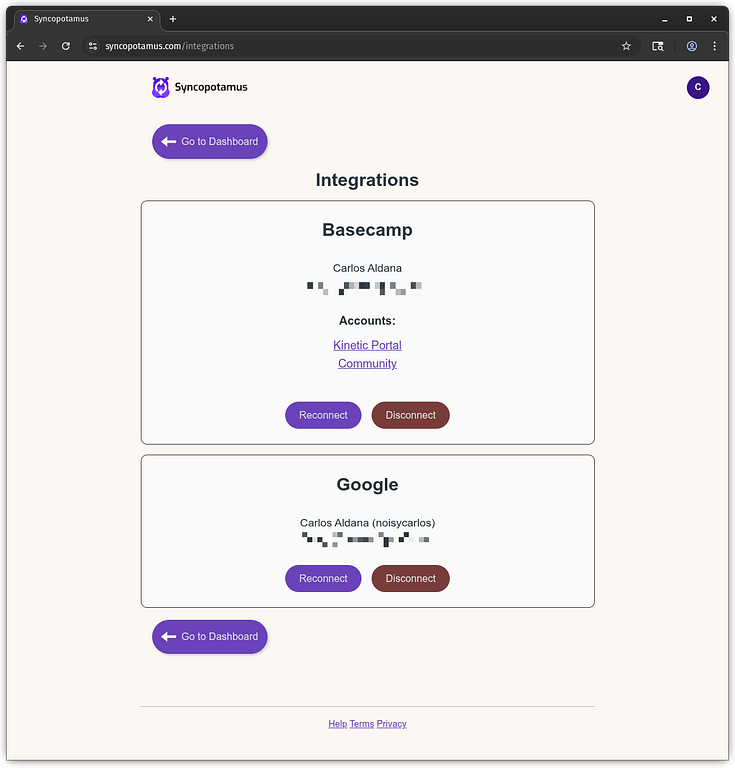735x768 pixels.
Task: Open the browser profile icon
Action: 691,46
